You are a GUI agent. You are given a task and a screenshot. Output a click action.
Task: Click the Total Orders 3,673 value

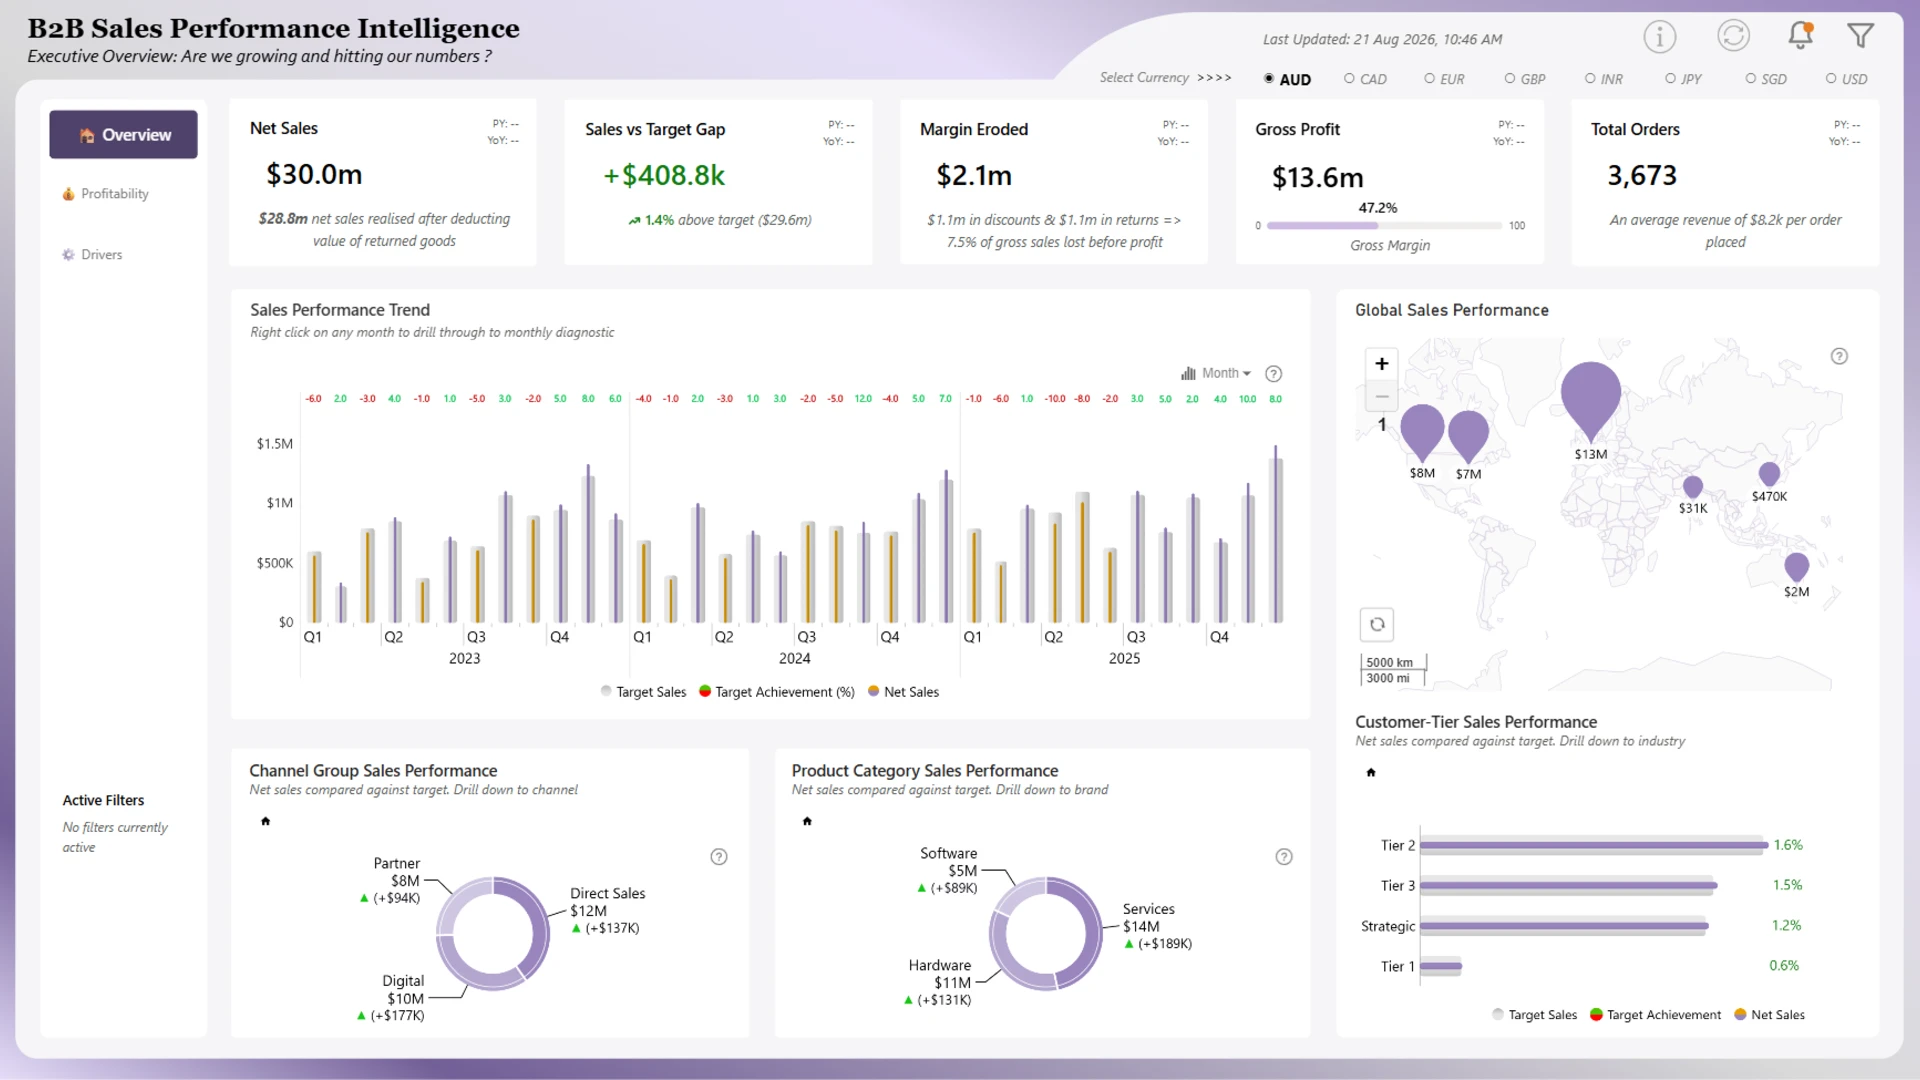click(x=1642, y=176)
